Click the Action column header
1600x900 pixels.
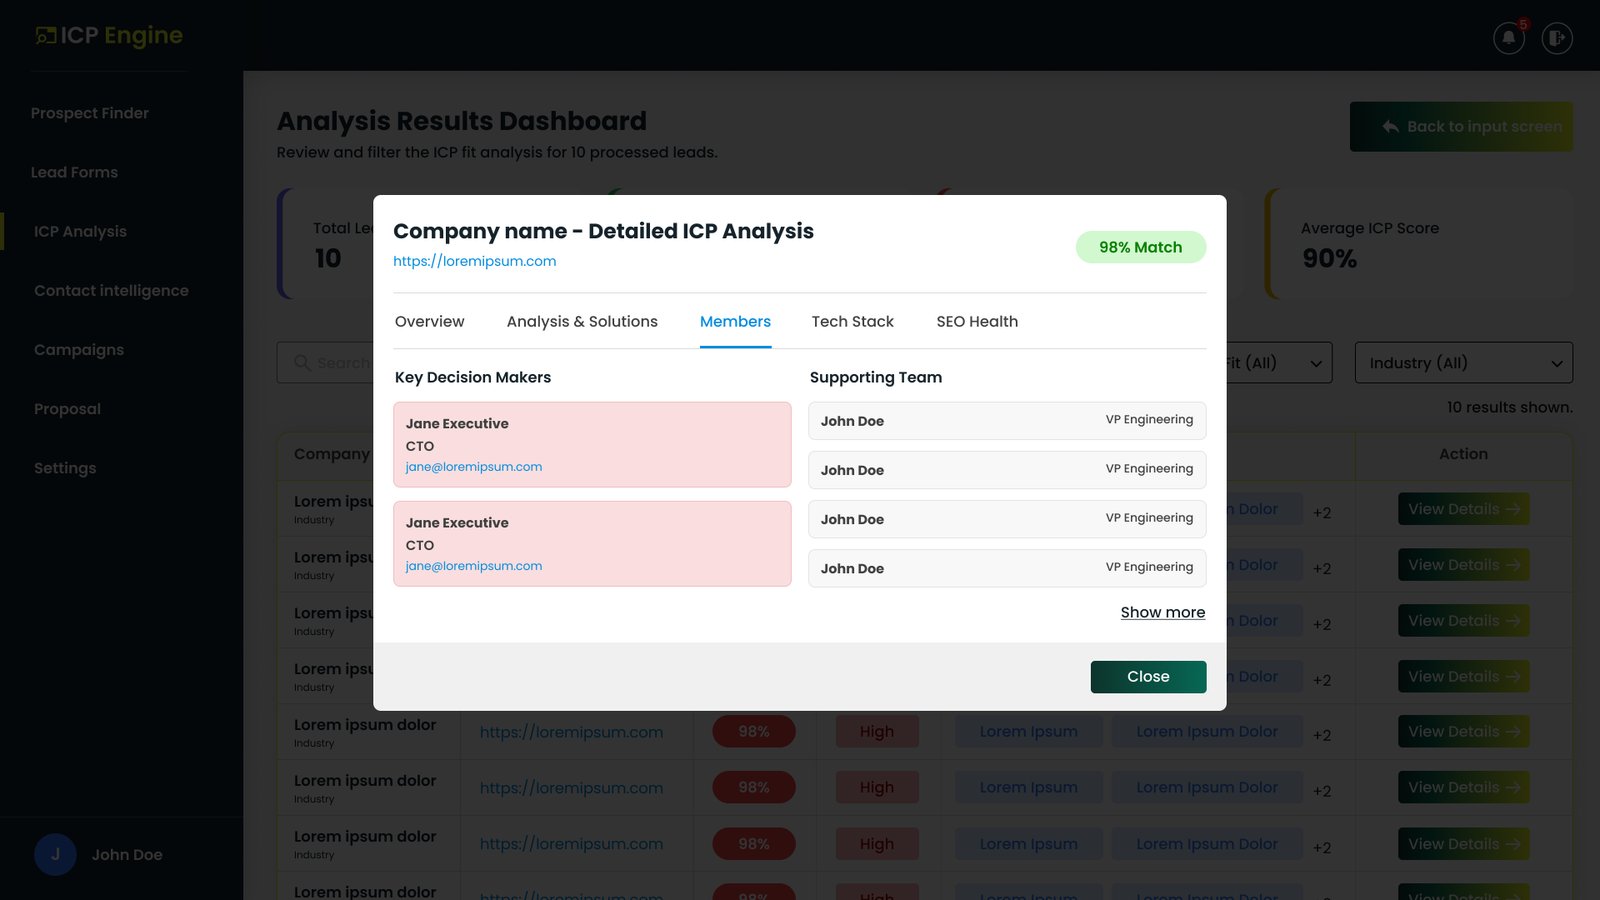(1463, 454)
